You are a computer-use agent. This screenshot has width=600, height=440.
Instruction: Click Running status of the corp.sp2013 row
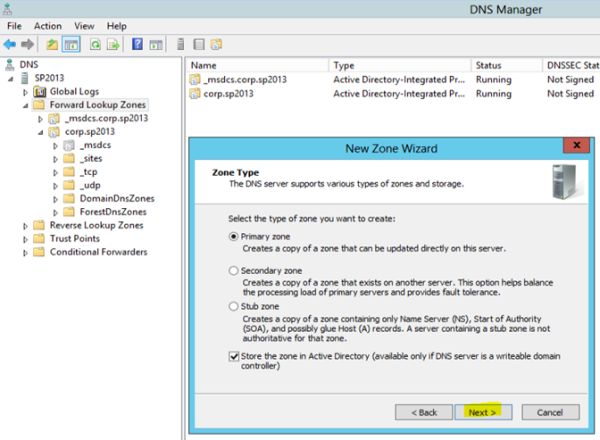pos(493,94)
